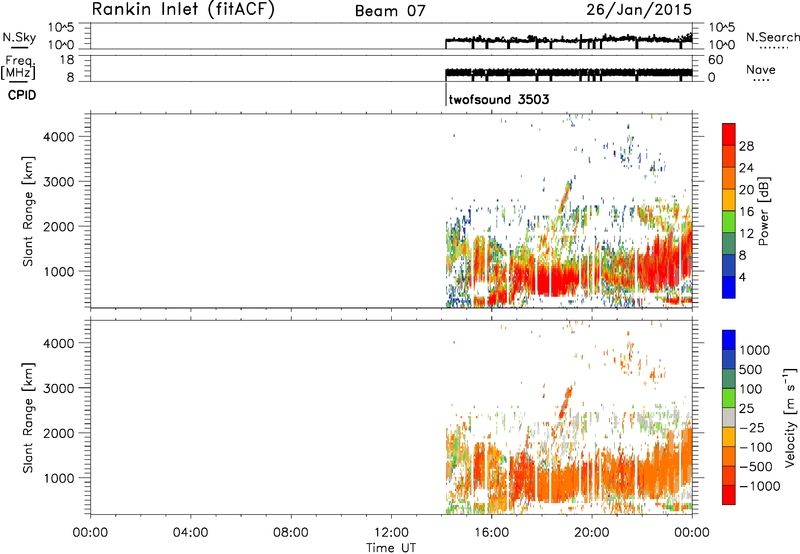Click the diagonal red streak in the velocity panel

[x=565, y=402]
